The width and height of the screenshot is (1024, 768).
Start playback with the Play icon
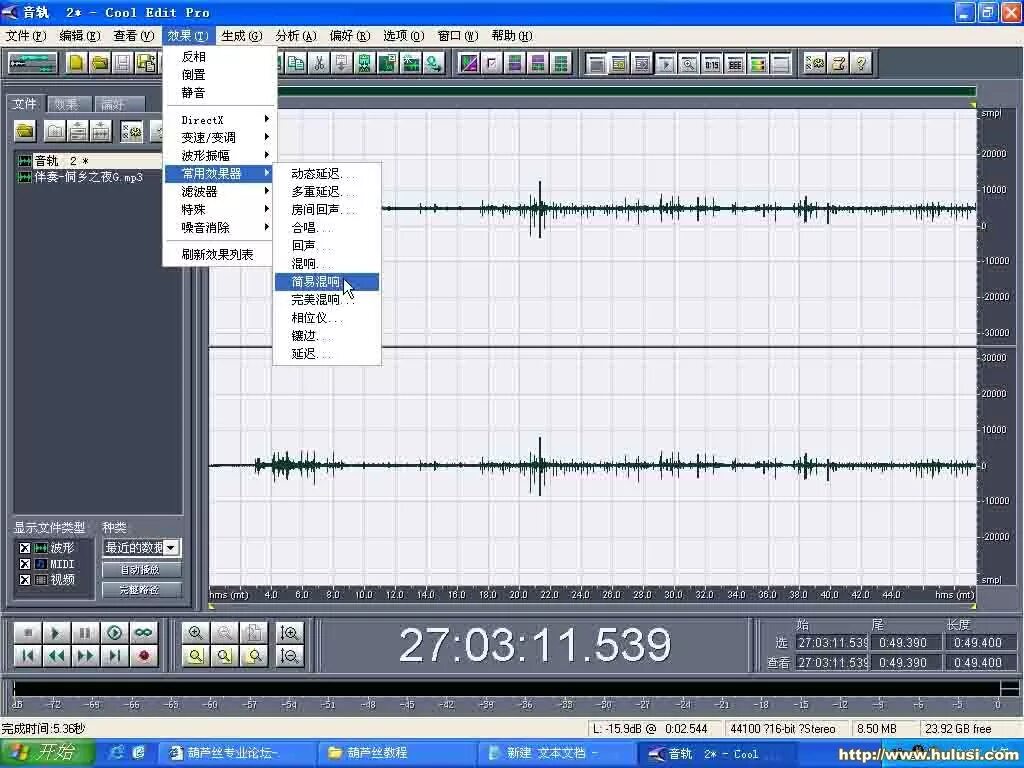56,632
